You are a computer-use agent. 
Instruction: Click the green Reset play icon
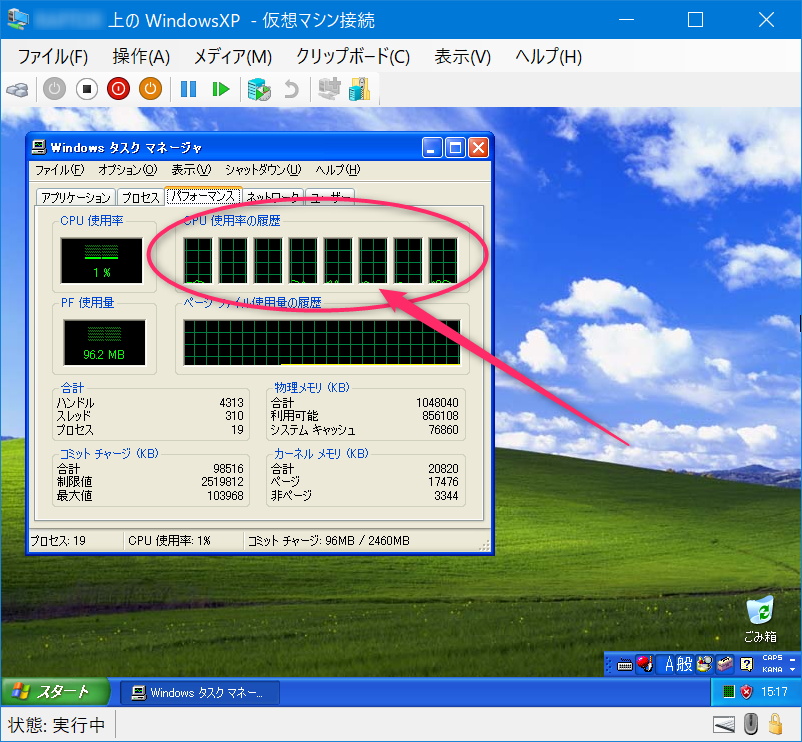(220, 89)
